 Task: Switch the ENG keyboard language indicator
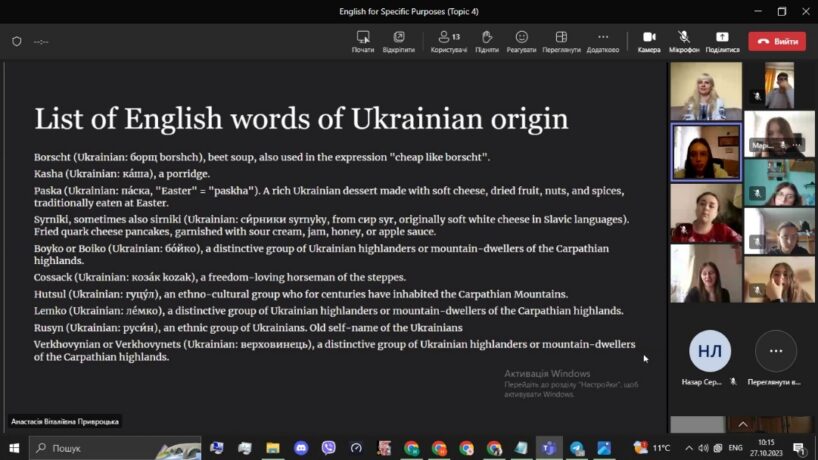coord(735,448)
